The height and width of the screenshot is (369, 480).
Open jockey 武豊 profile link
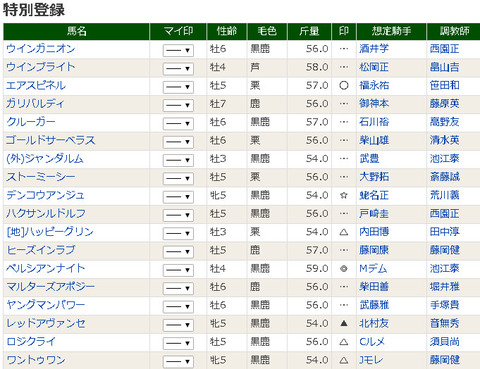tap(369, 159)
